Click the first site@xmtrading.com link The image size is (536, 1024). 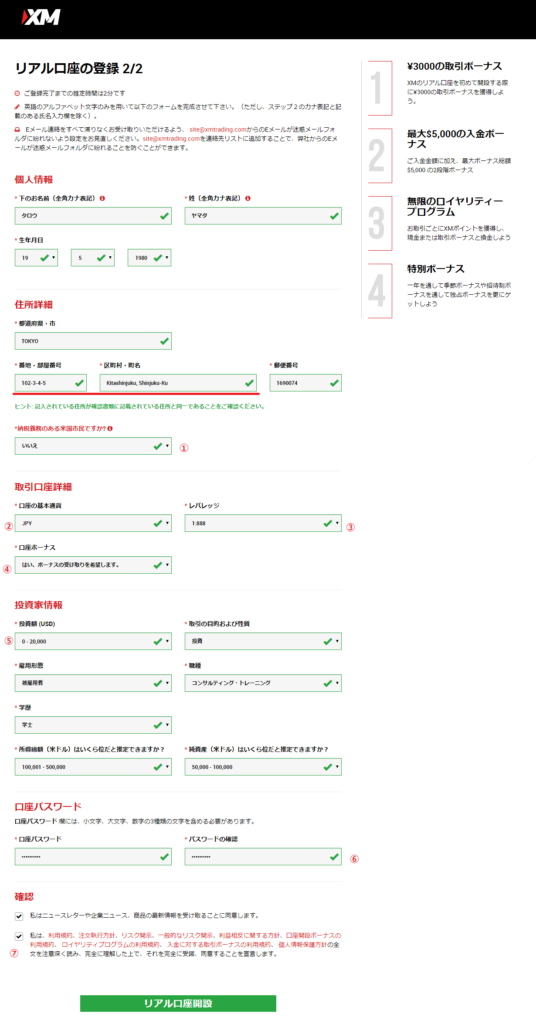pyautogui.click(x=217, y=129)
